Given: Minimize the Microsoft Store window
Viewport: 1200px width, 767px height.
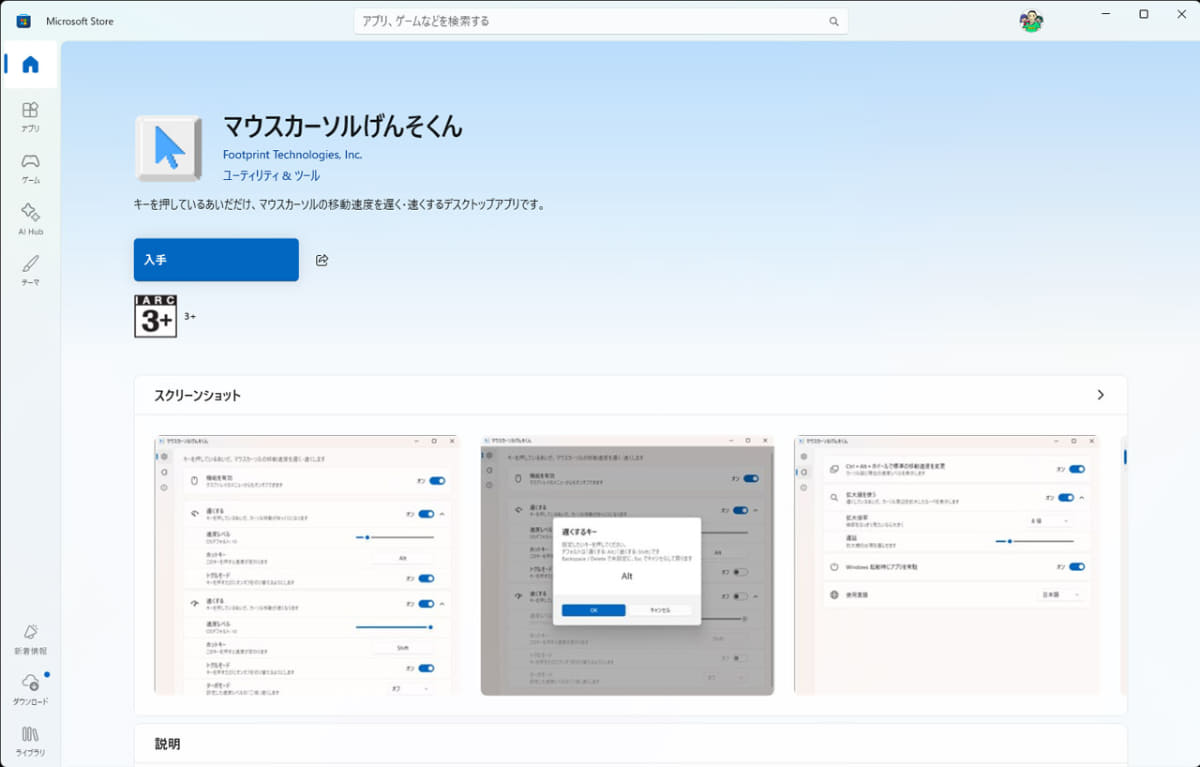Looking at the screenshot, I should coord(1106,13).
